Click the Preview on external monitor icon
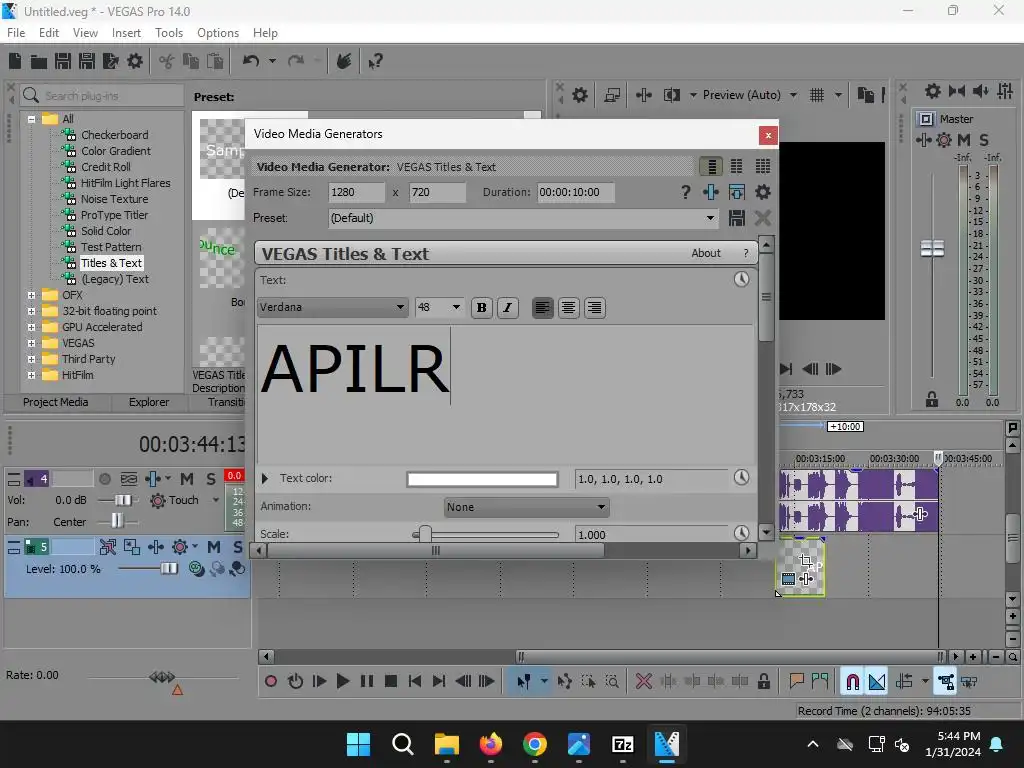 [x=612, y=95]
